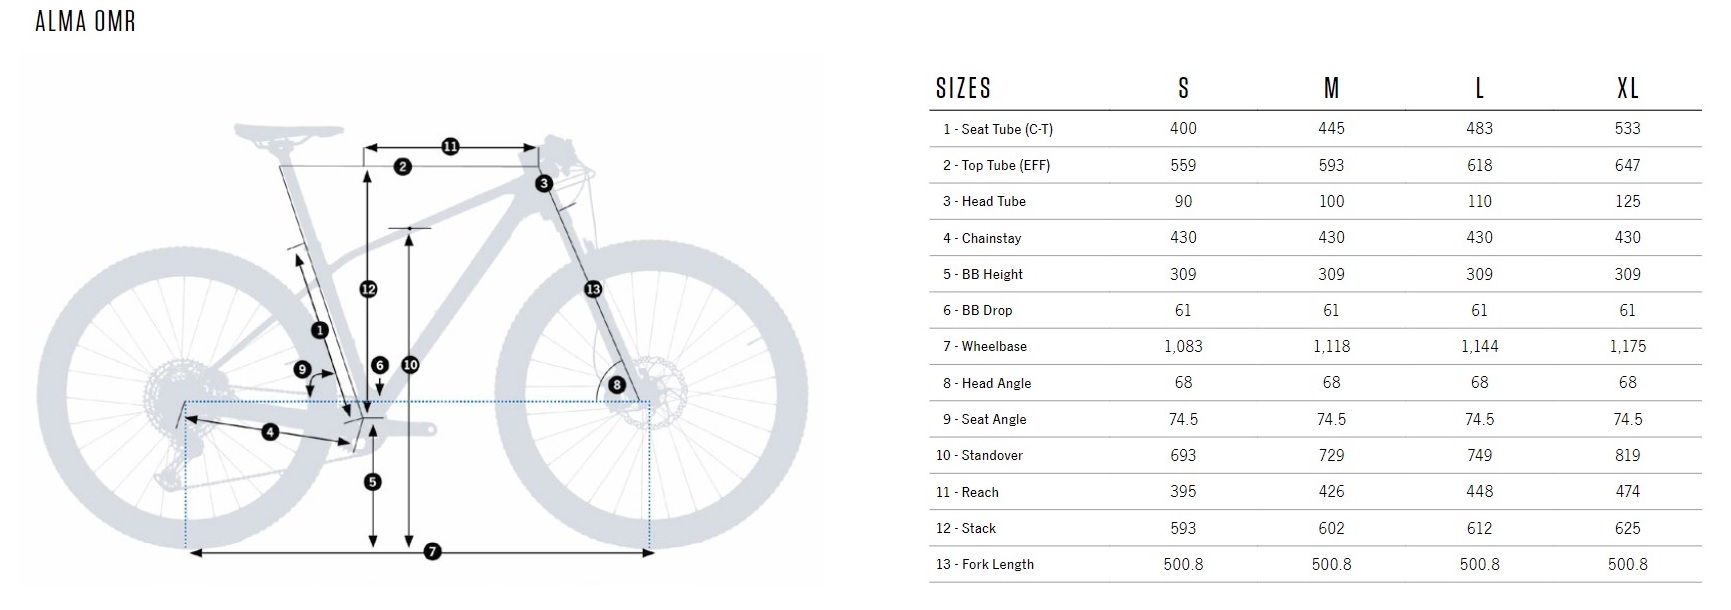Click the number 13 fork length marker

(593, 289)
